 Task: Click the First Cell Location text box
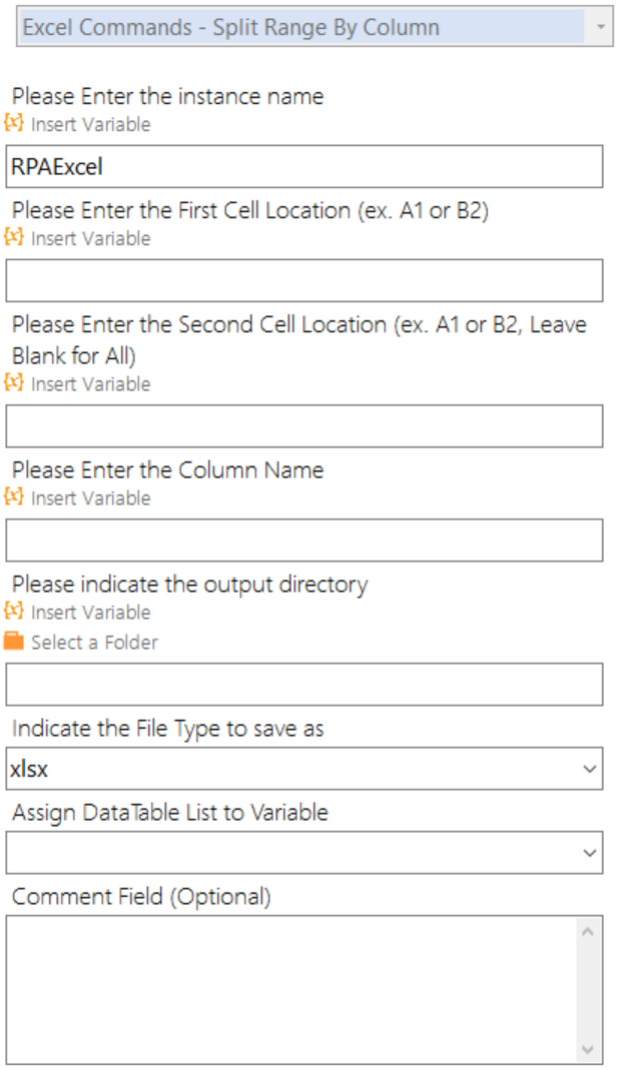tap(304, 280)
